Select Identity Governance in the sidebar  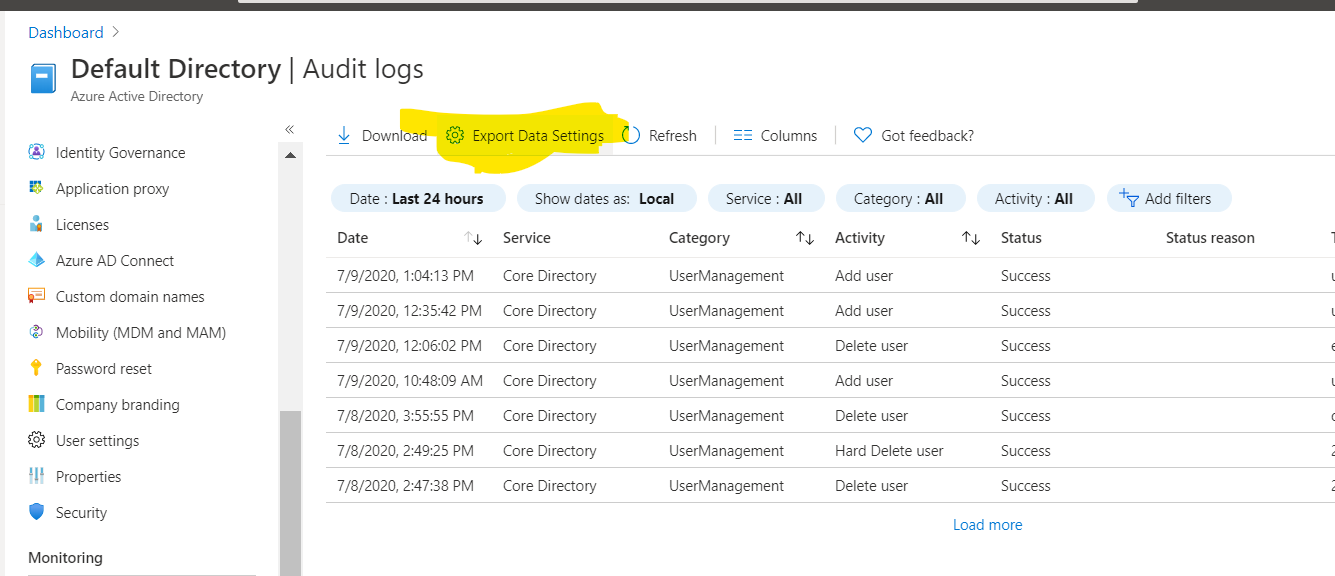coord(120,152)
